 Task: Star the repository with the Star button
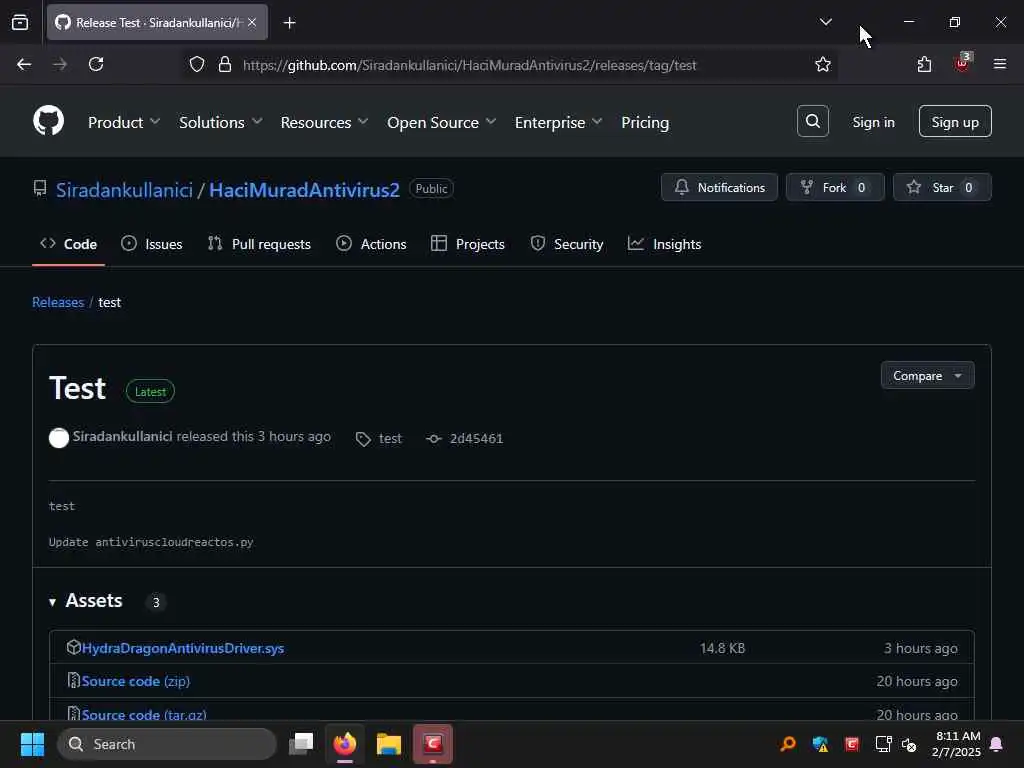click(942, 187)
